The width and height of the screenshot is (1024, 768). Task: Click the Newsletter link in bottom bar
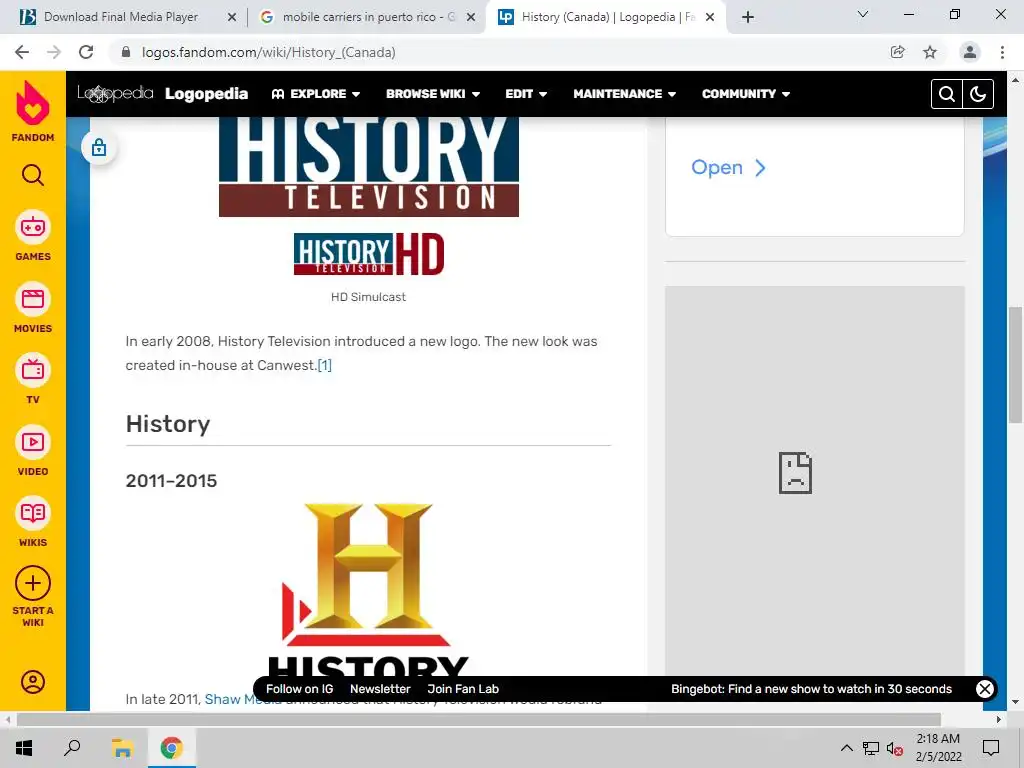[x=380, y=689]
